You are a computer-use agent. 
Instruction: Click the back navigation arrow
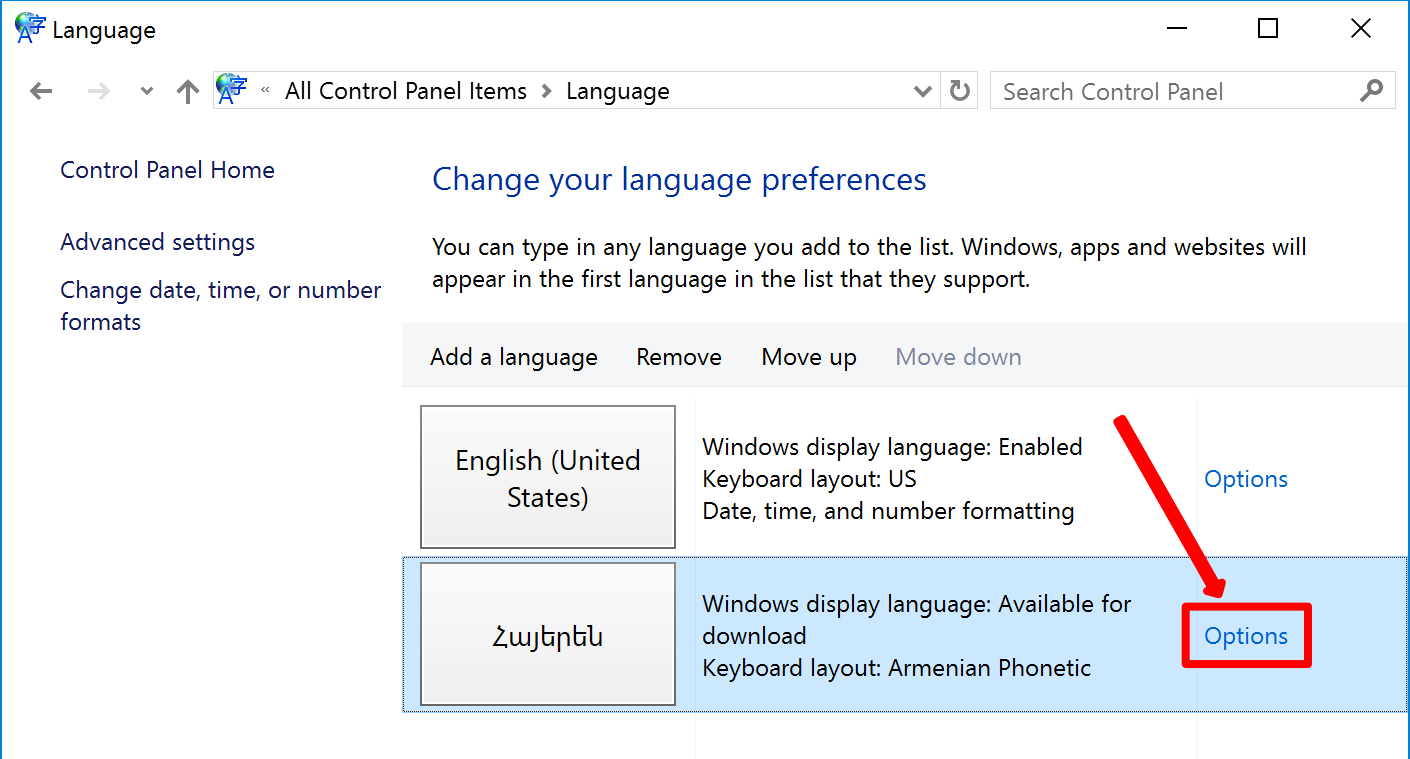tap(41, 92)
